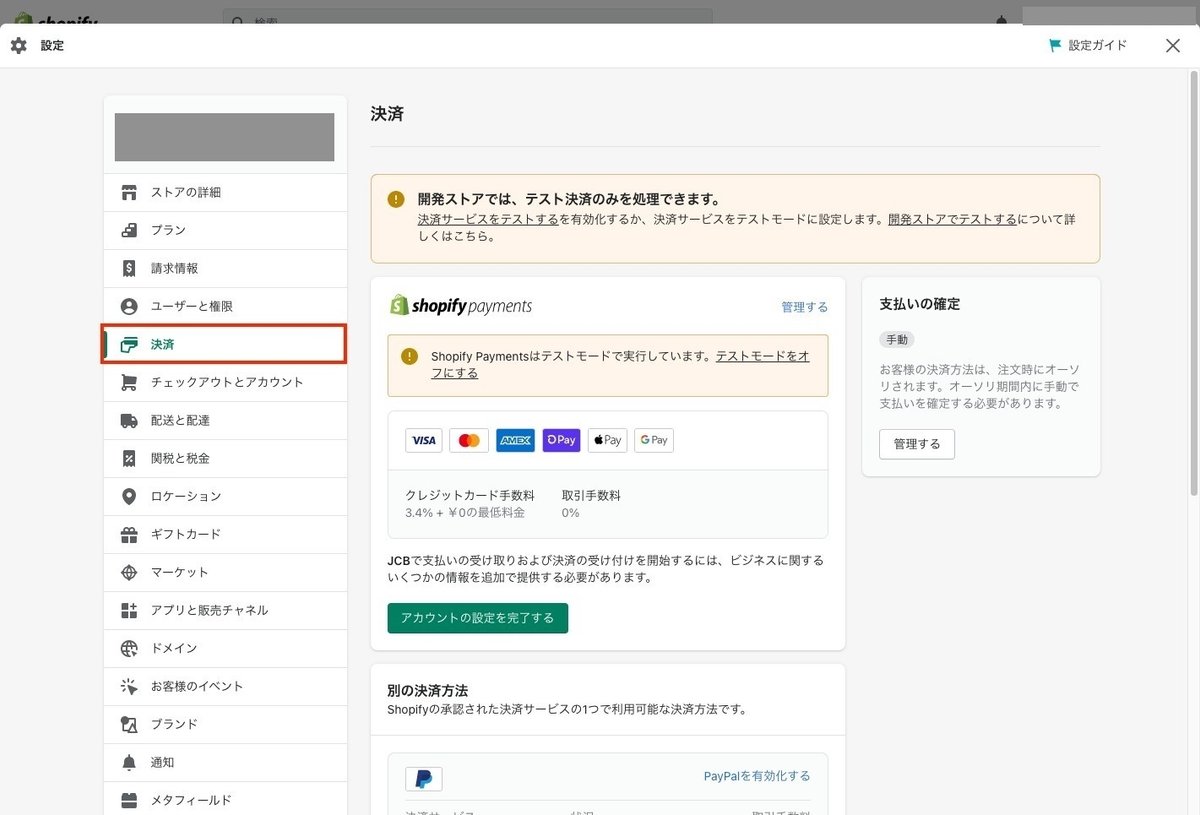This screenshot has width=1200, height=815.
Task: Click 管理する button under 支払いの確定
Action: tap(917, 444)
